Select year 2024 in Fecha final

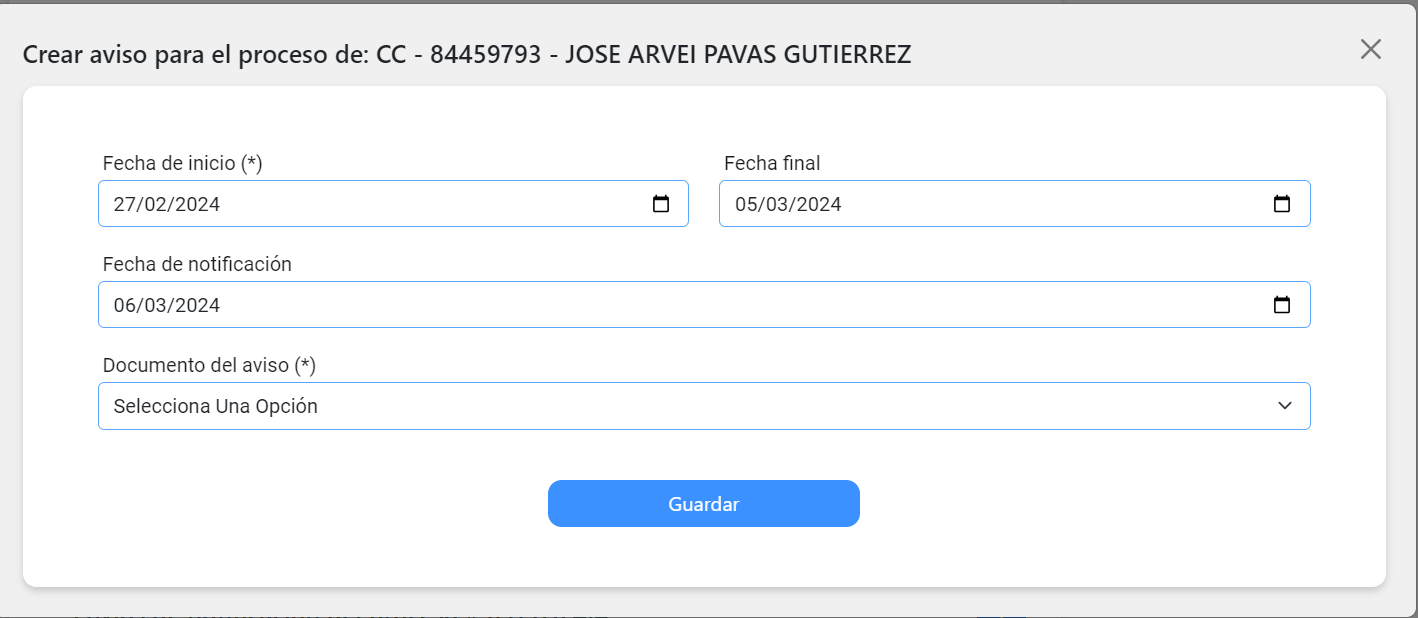tap(818, 204)
